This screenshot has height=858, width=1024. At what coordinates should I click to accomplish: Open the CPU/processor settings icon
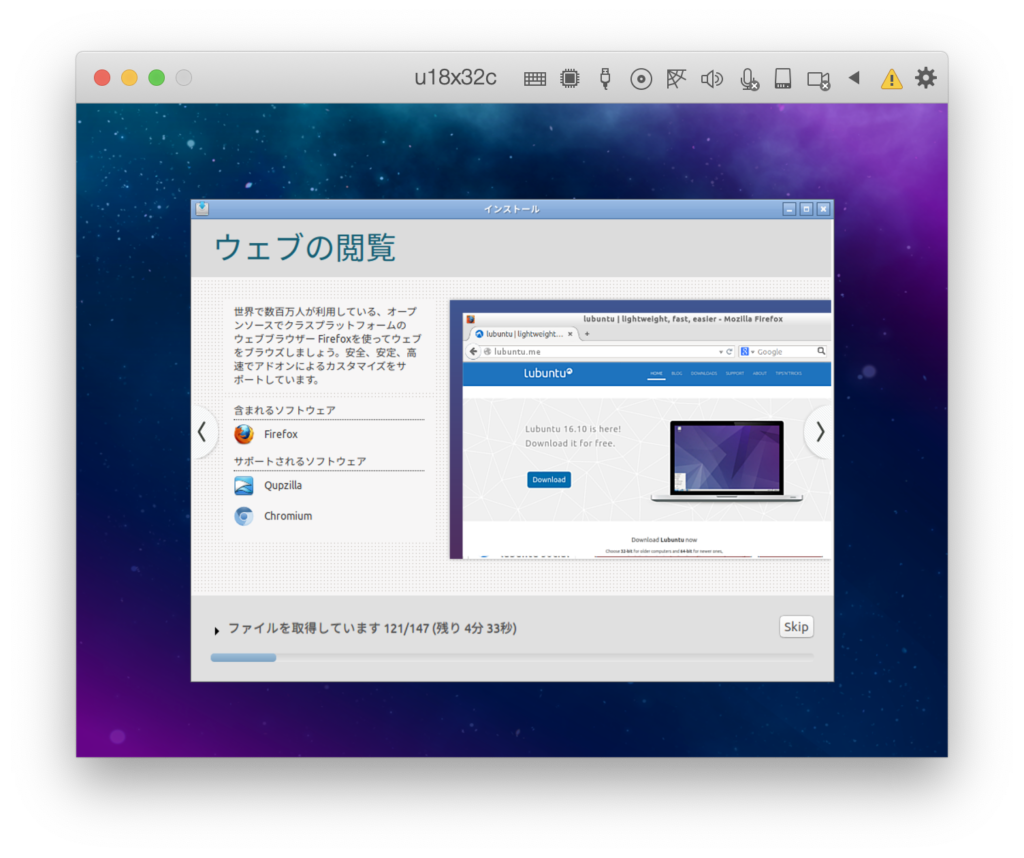click(x=569, y=78)
